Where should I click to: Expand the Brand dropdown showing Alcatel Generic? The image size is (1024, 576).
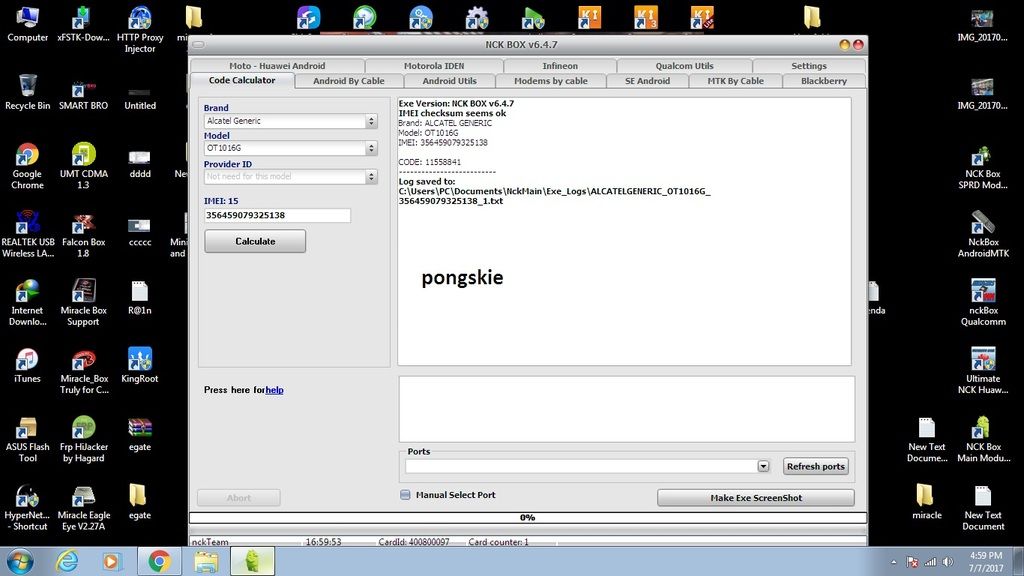pyautogui.click(x=371, y=121)
